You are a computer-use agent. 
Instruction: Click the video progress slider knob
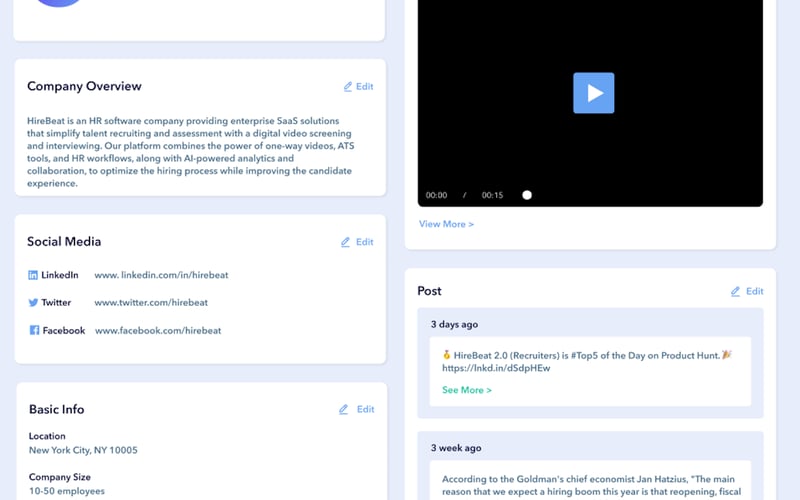point(527,195)
